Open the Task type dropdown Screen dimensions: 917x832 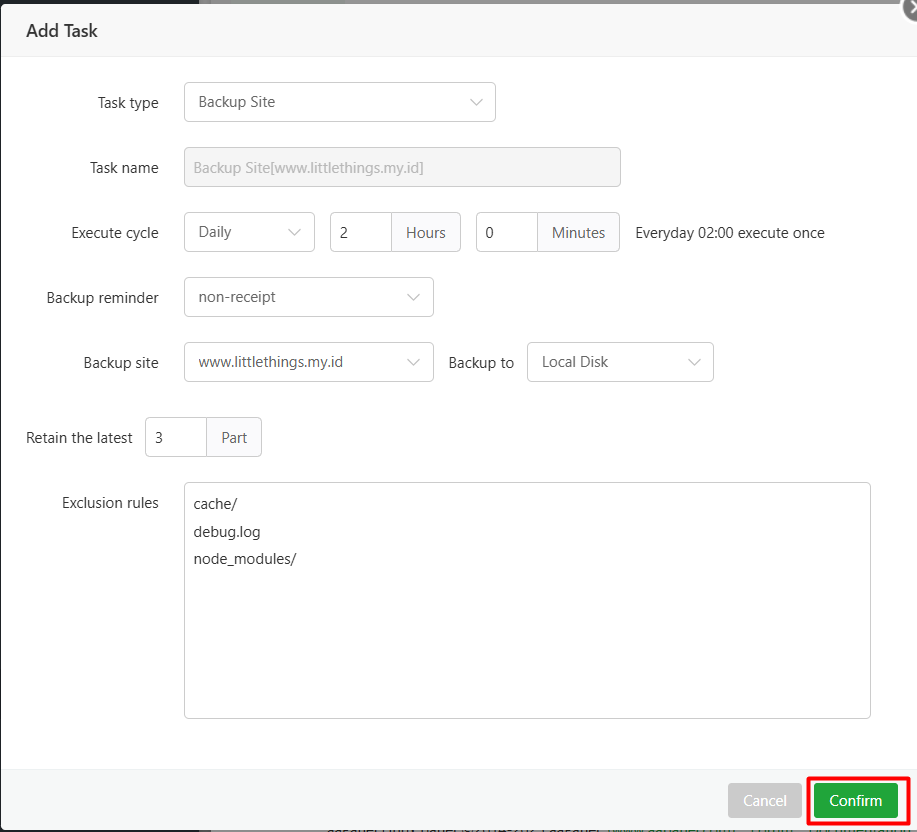coord(339,102)
